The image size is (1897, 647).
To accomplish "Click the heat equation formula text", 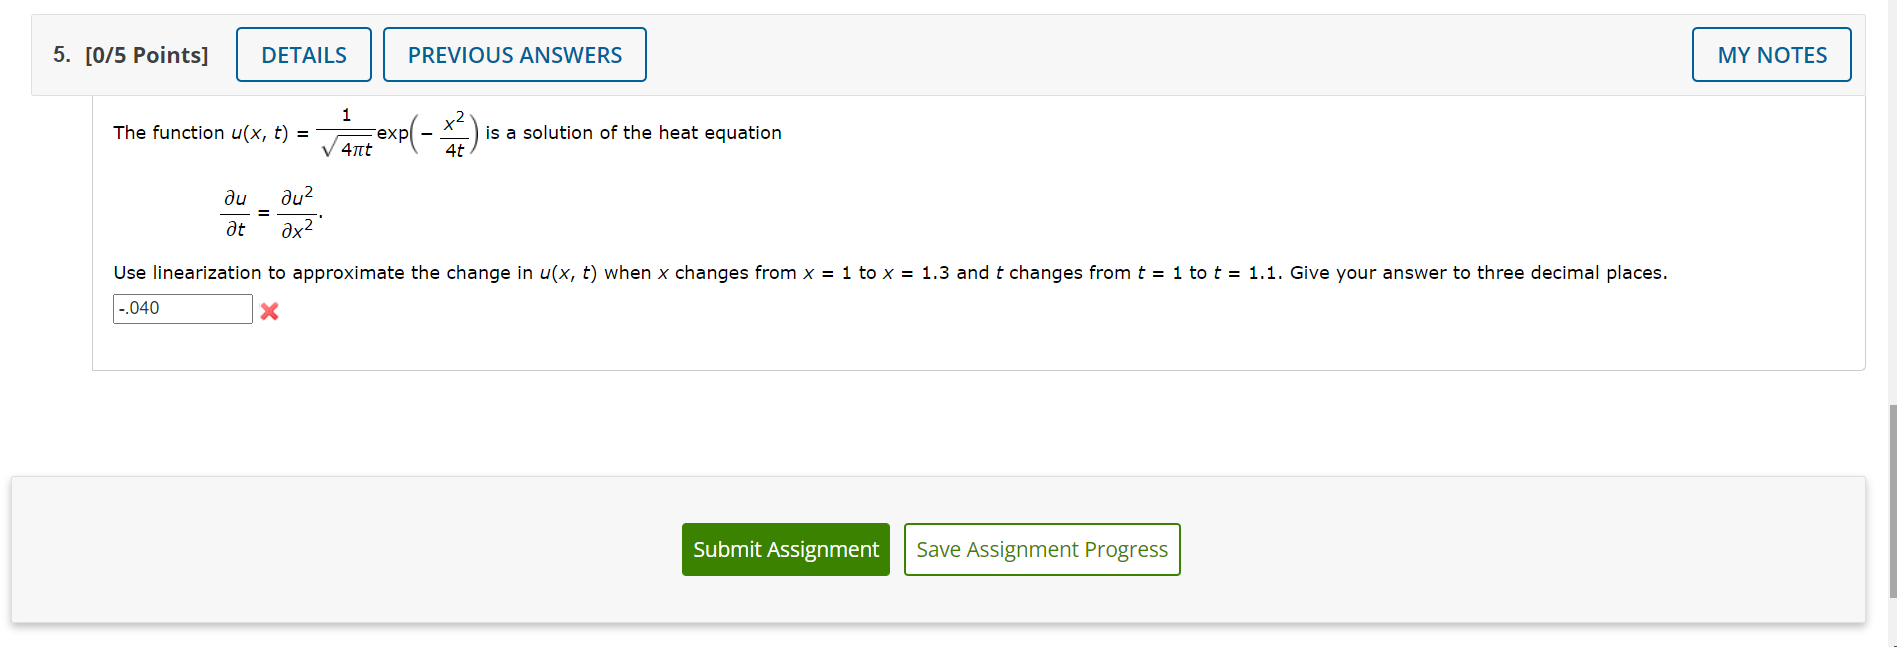I will (270, 212).
